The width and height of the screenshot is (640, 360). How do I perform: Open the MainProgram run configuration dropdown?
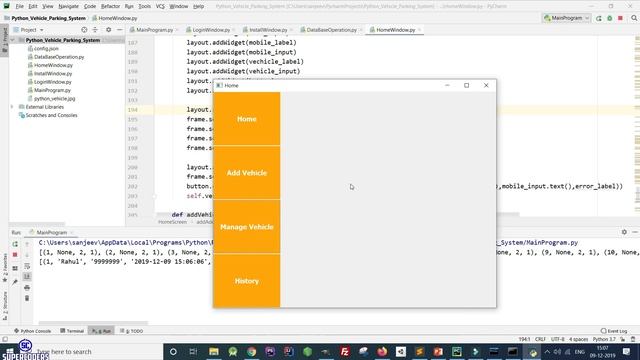[x=566, y=18]
